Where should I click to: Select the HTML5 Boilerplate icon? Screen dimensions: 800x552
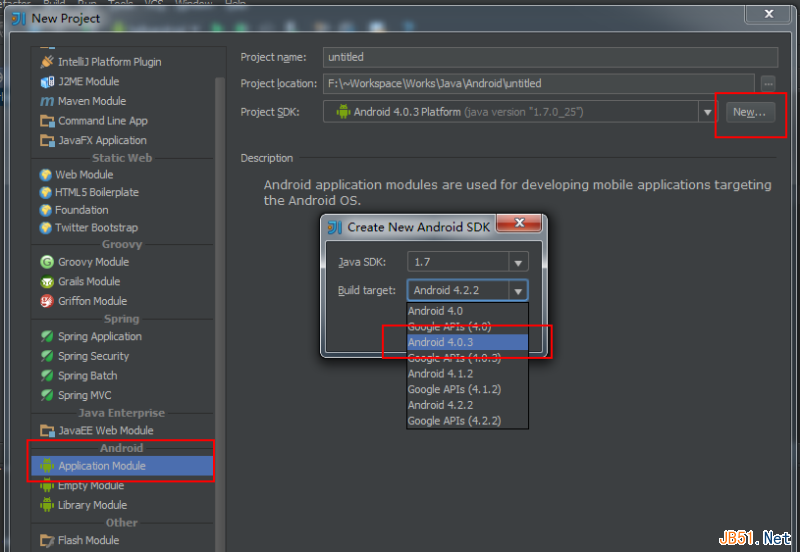45,192
